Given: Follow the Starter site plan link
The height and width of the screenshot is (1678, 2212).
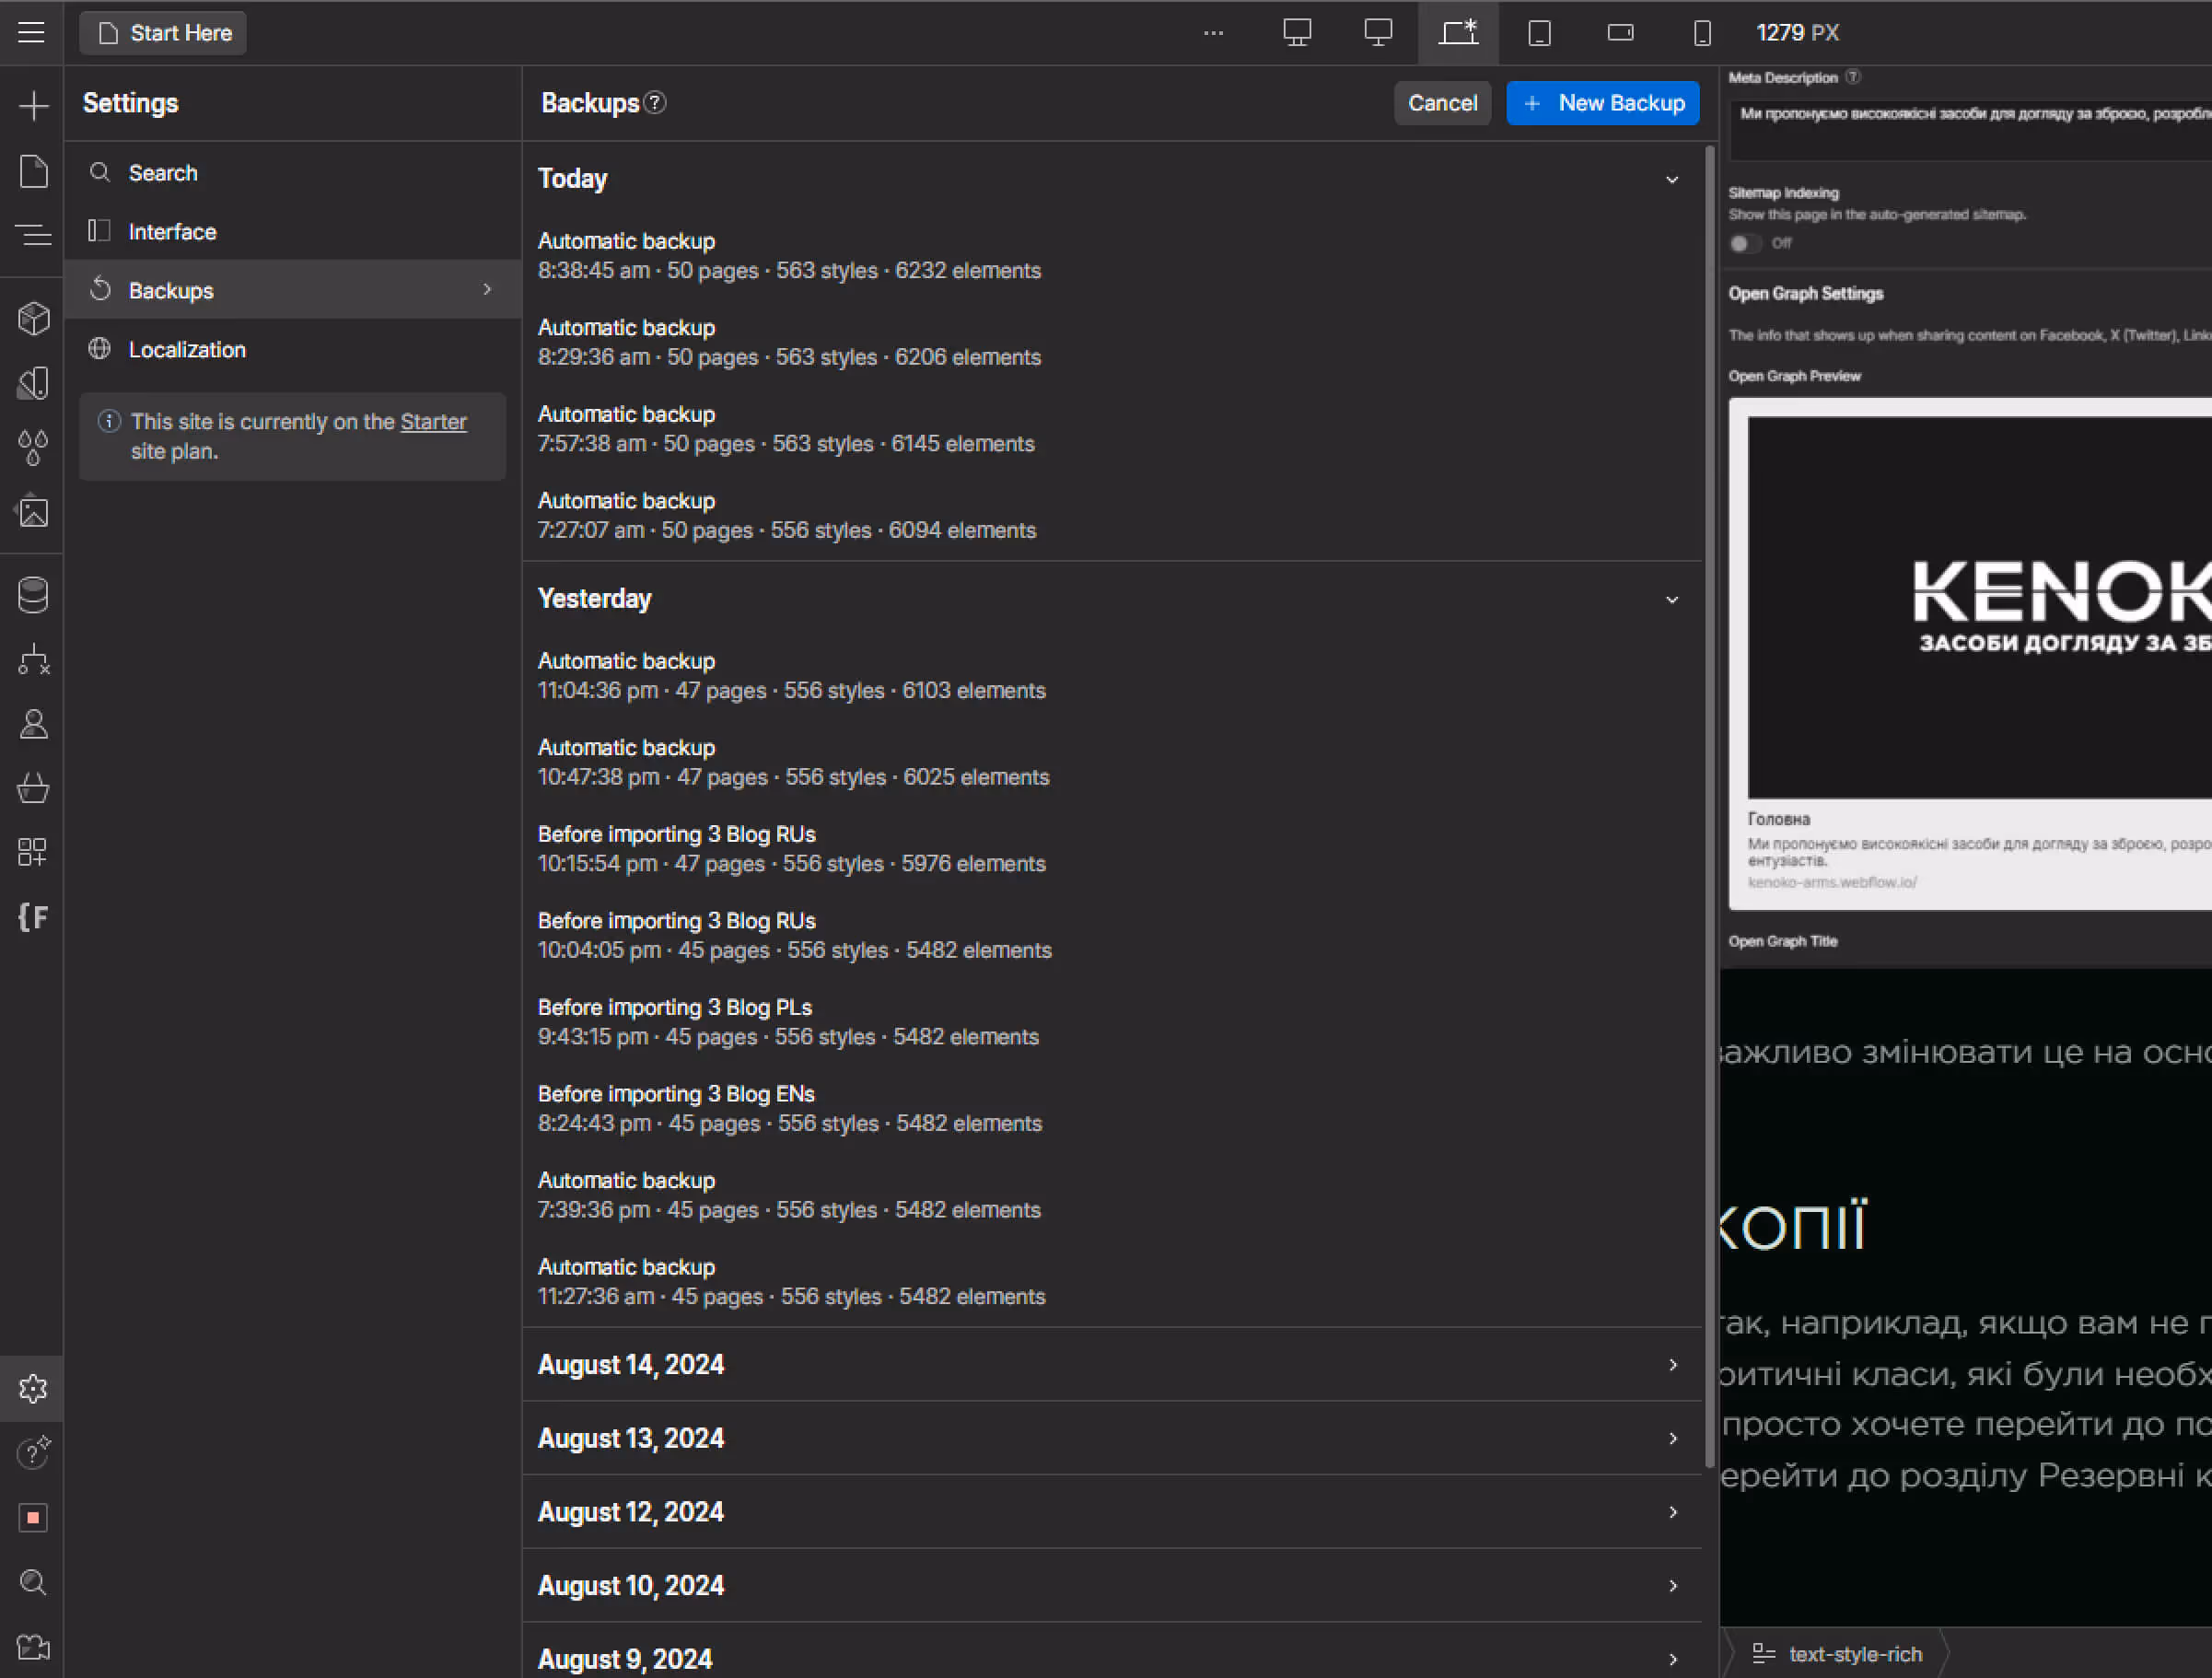Looking at the screenshot, I should pyautogui.click(x=433, y=422).
